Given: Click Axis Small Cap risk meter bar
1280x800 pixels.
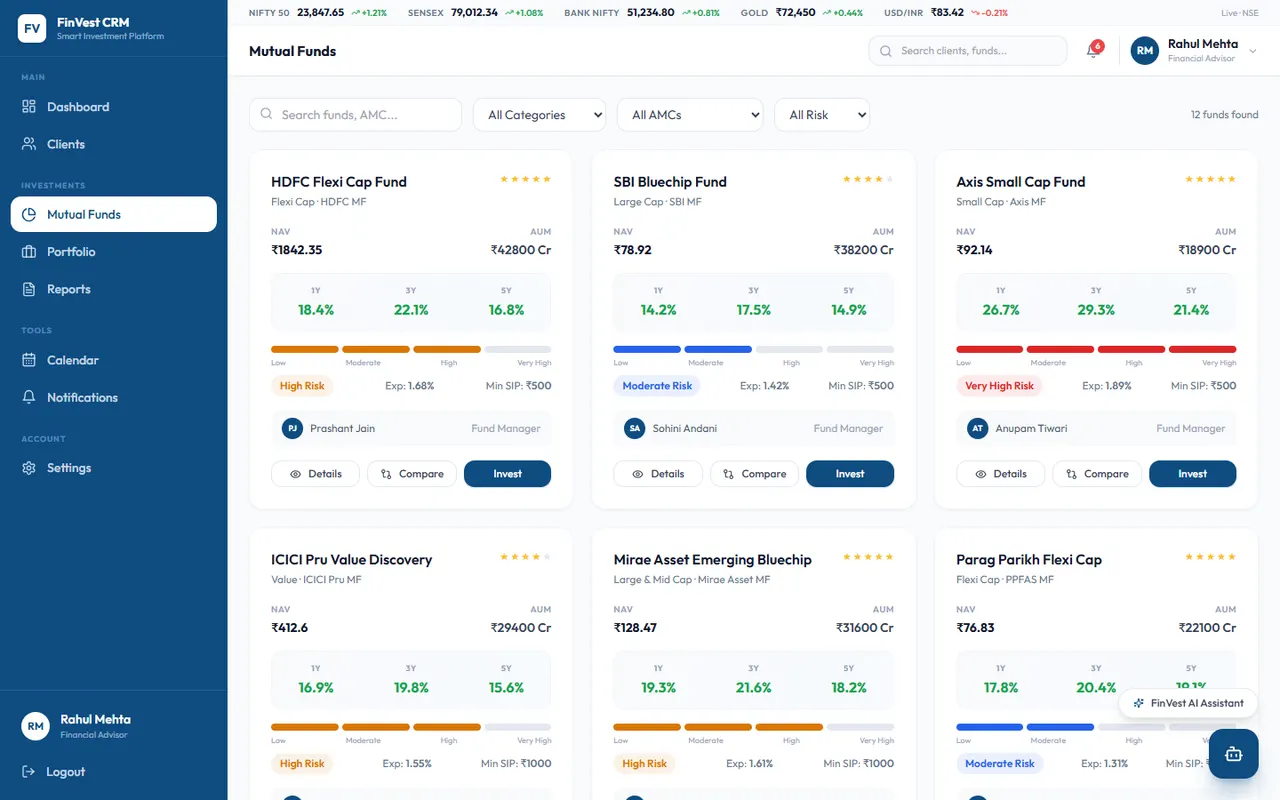Looking at the screenshot, I should (x=1096, y=349).
